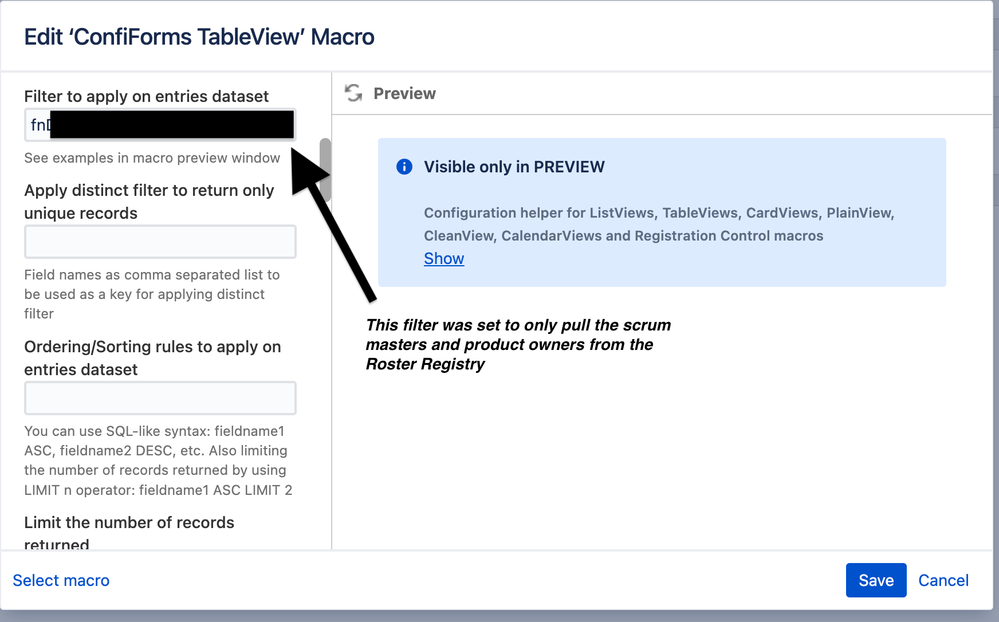The height and width of the screenshot is (622, 999).
Task: Click the blue info icon in preview banner
Action: pos(404,167)
